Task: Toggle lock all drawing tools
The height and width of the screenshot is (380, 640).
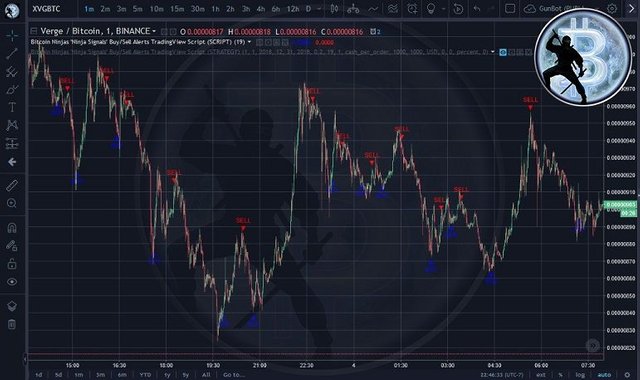Action: 12,264
